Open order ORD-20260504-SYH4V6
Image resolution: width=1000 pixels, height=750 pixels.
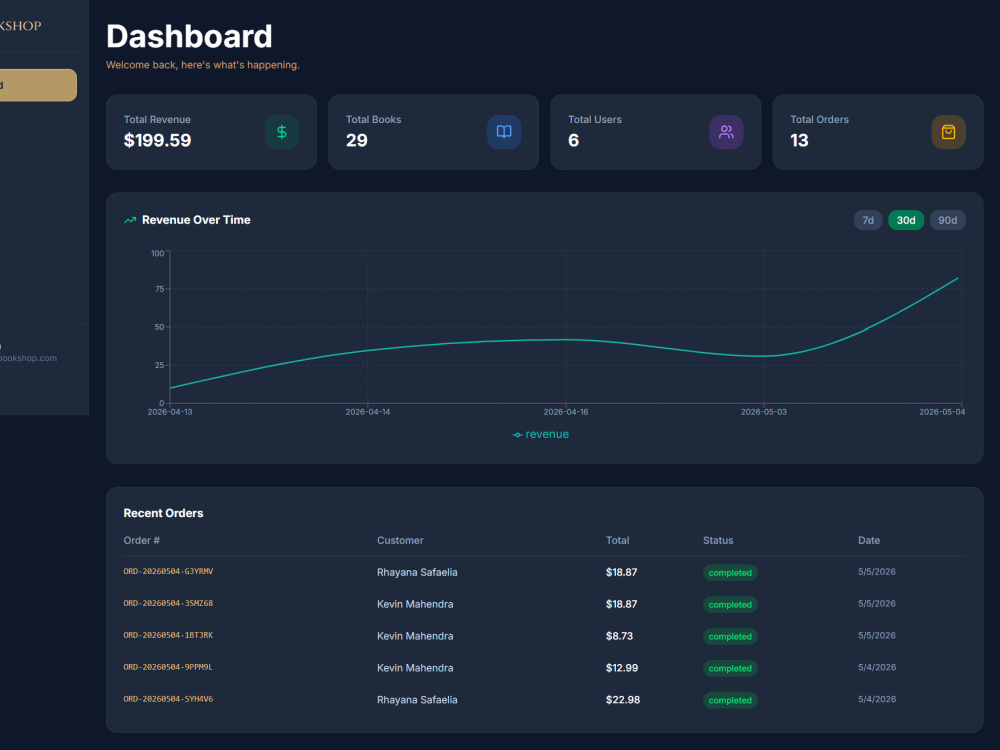[168, 699]
